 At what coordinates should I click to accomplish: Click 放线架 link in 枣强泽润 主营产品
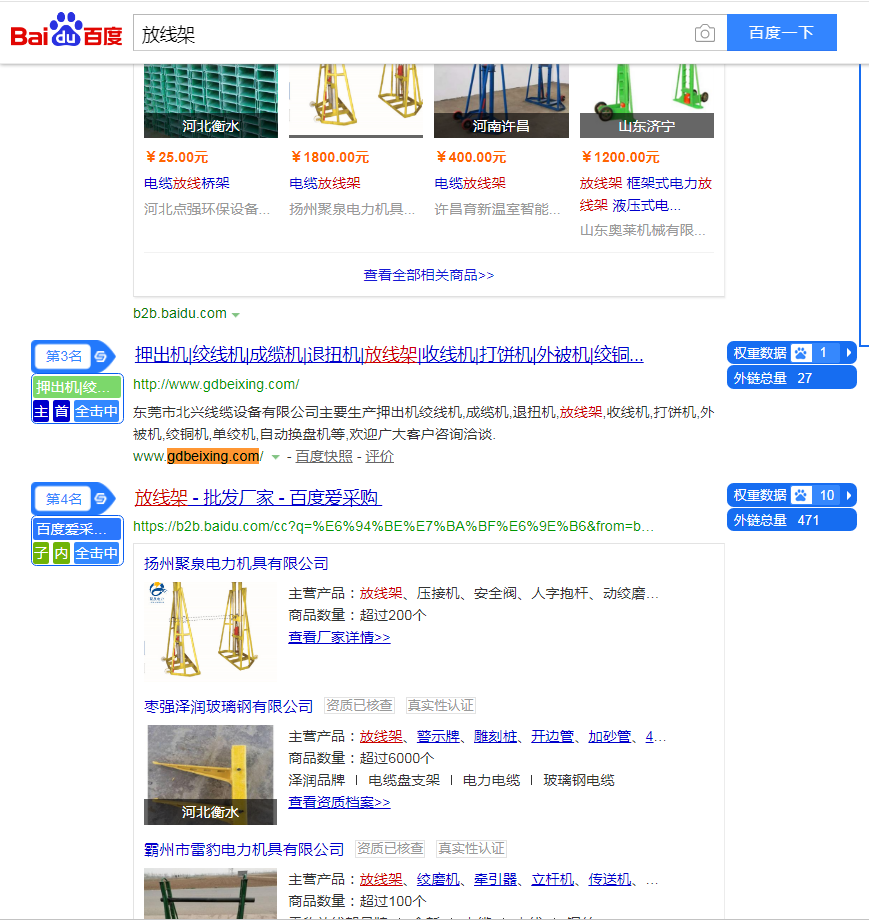381,736
